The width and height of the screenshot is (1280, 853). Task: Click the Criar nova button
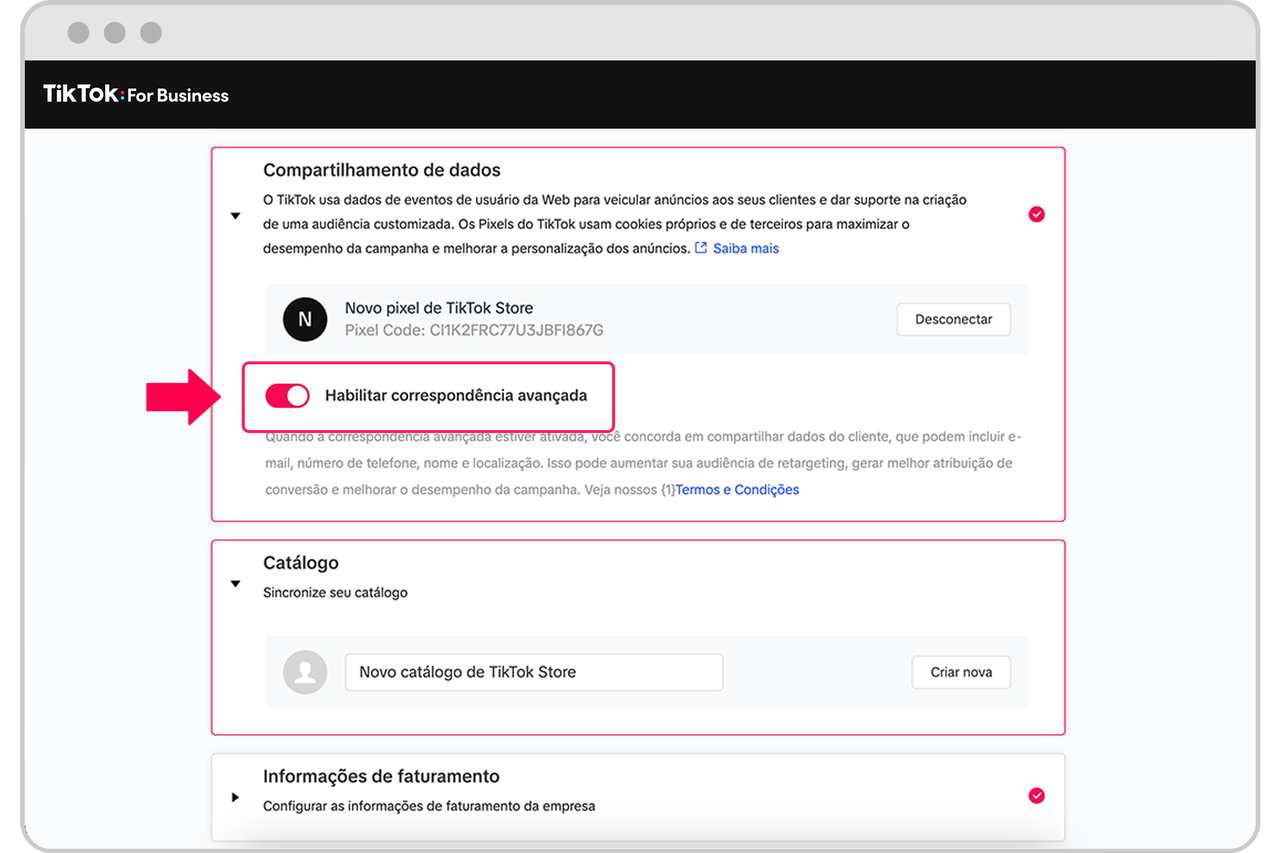(x=961, y=672)
